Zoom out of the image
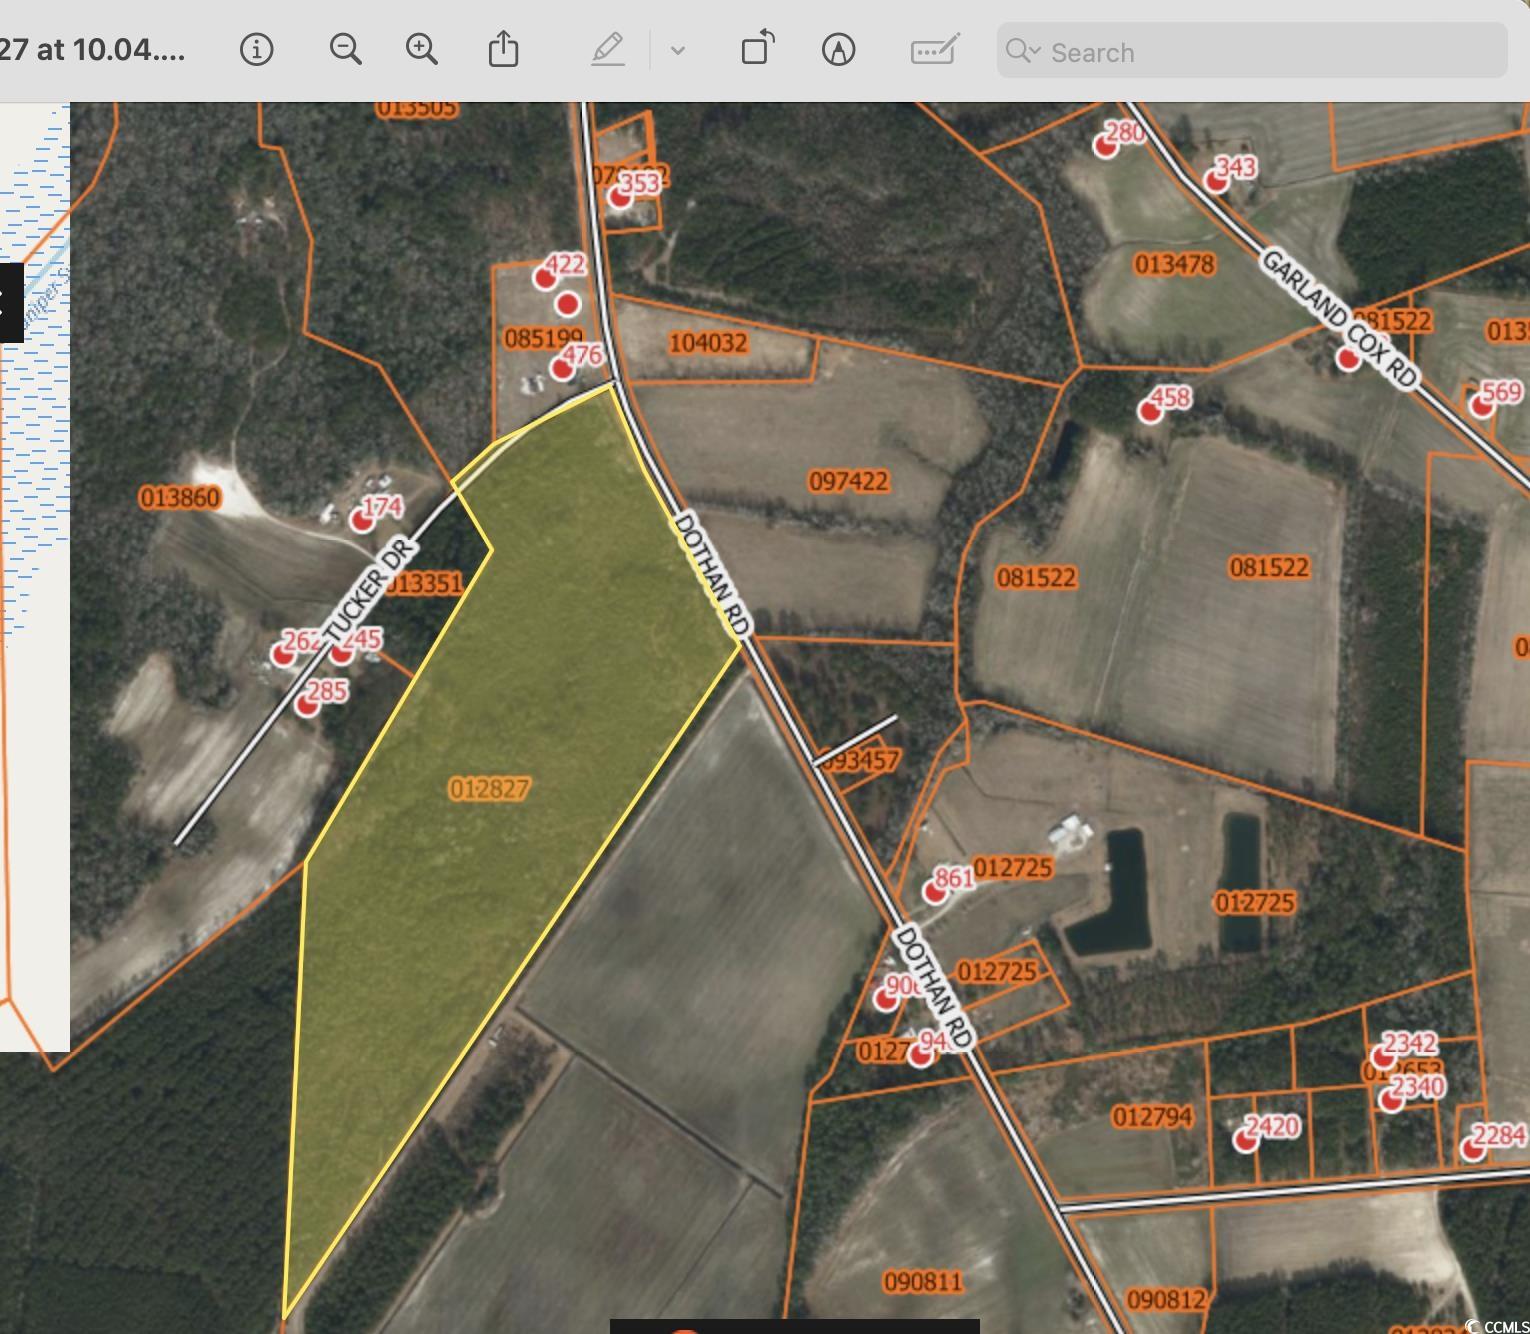The height and width of the screenshot is (1334, 1530). [345, 49]
